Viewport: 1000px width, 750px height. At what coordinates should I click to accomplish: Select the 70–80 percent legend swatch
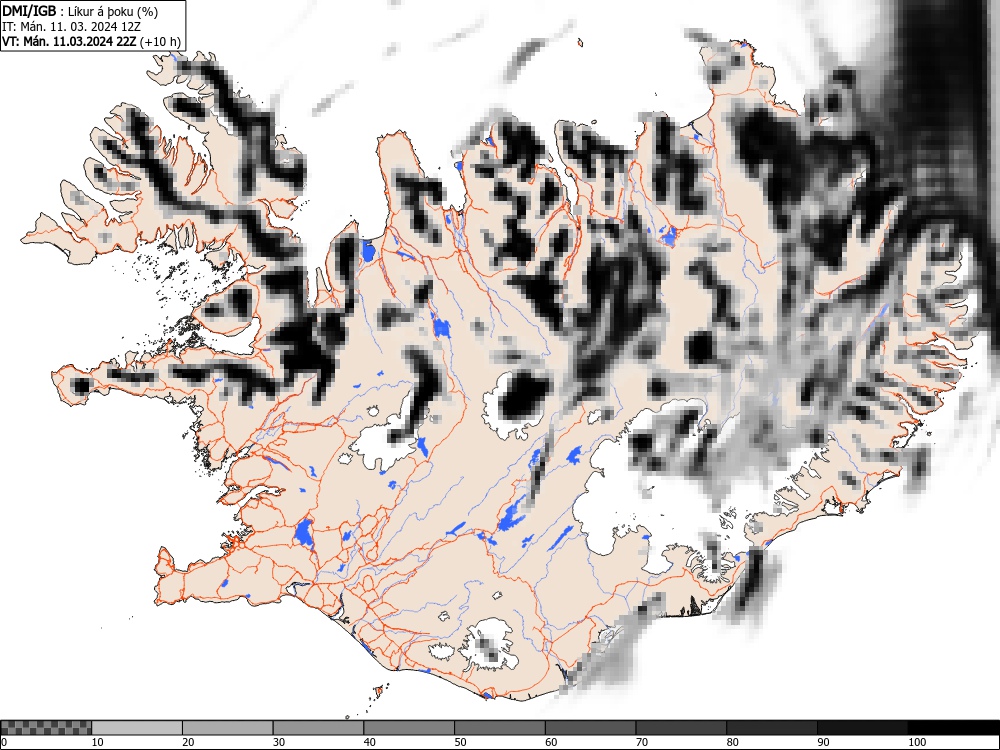tap(680, 728)
